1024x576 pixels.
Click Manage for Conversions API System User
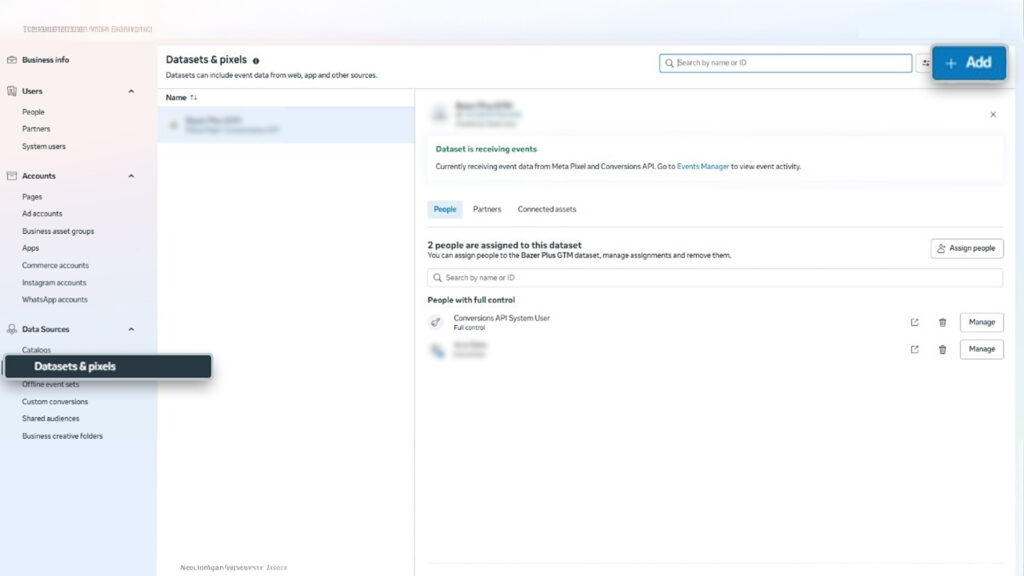click(x=981, y=322)
